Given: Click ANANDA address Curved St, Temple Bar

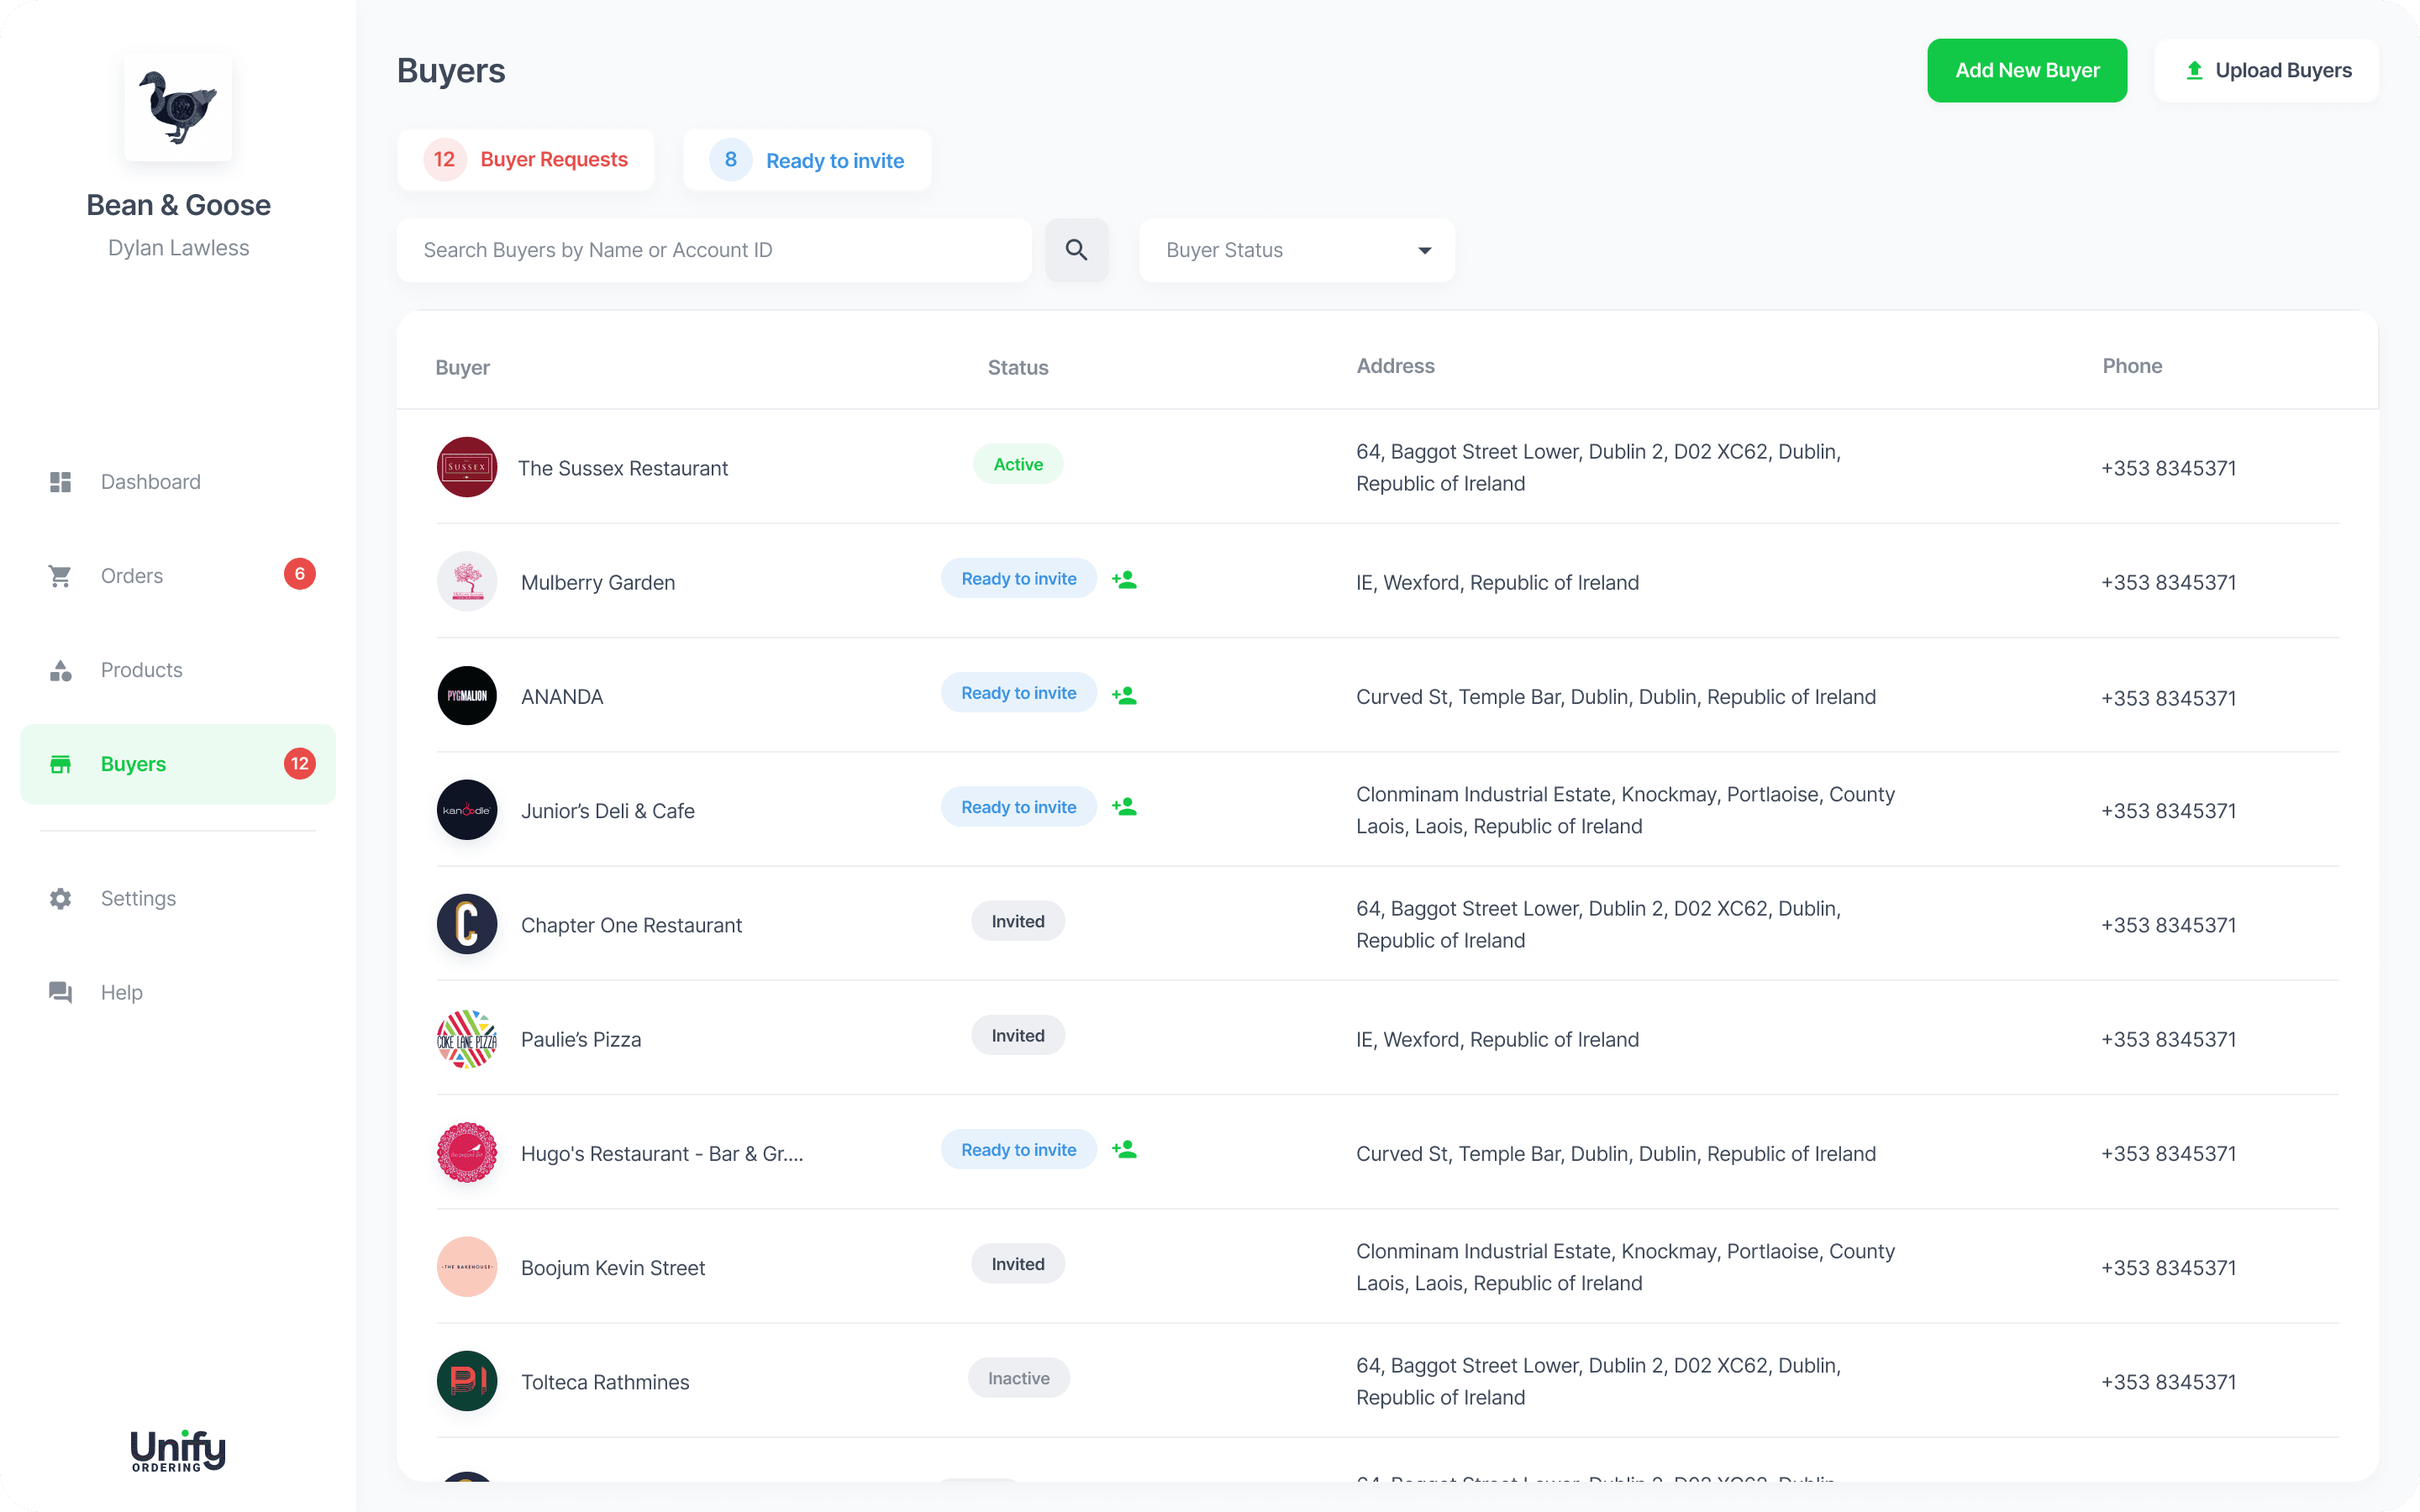Looking at the screenshot, I should coord(1615,697).
